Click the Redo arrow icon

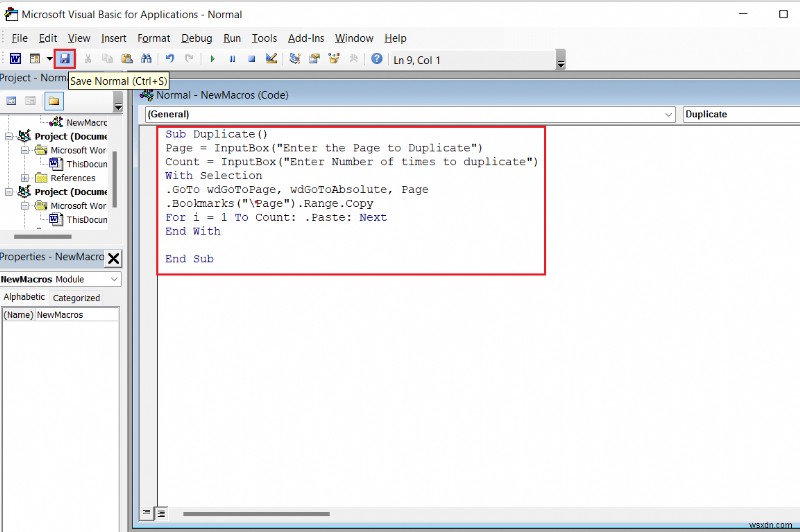coord(189,59)
